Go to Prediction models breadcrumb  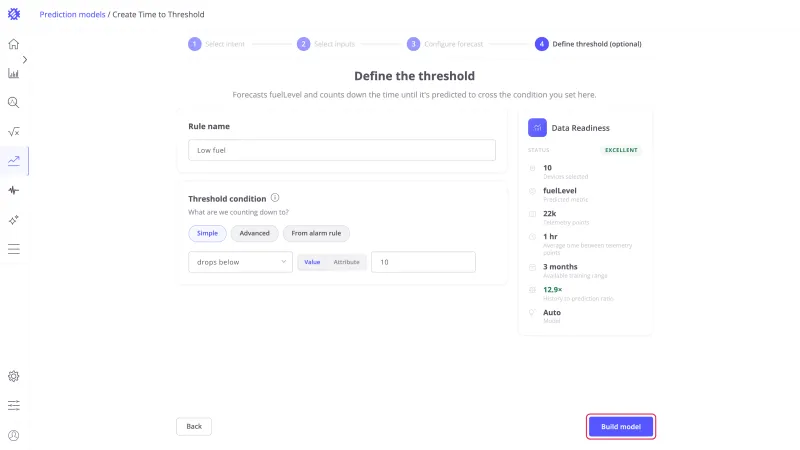72,14
